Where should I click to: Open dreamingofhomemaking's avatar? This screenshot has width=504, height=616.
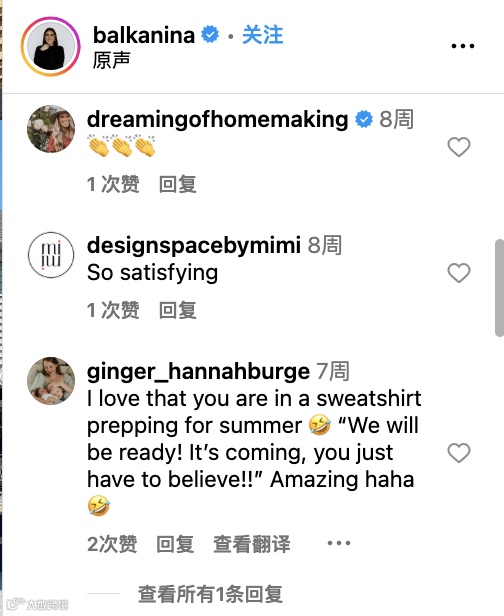click(x=51, y=128)
